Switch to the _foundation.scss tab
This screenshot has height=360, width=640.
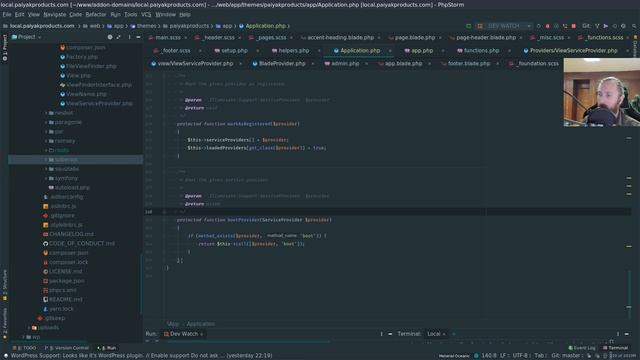coord(538,64)
